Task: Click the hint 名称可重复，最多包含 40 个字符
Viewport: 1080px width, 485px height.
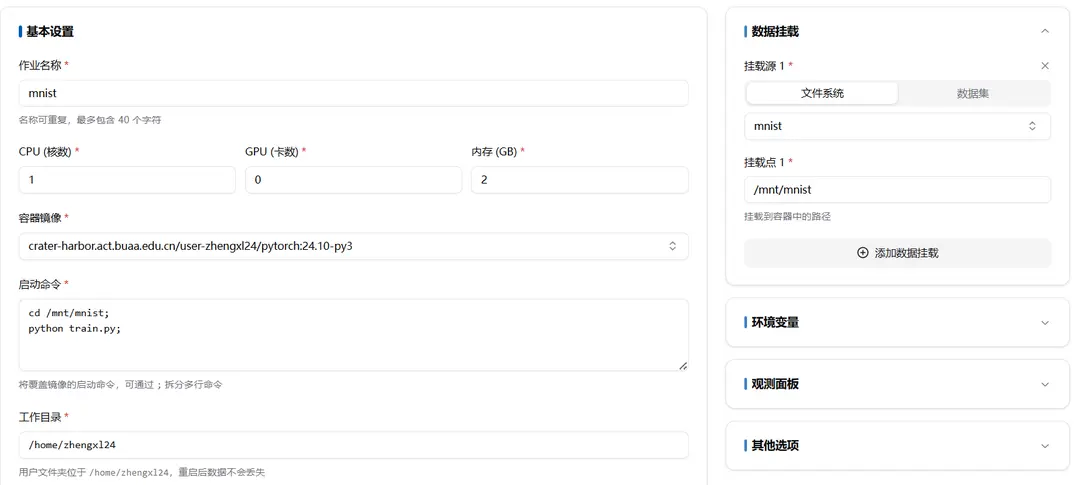Action: click(90, 120)
